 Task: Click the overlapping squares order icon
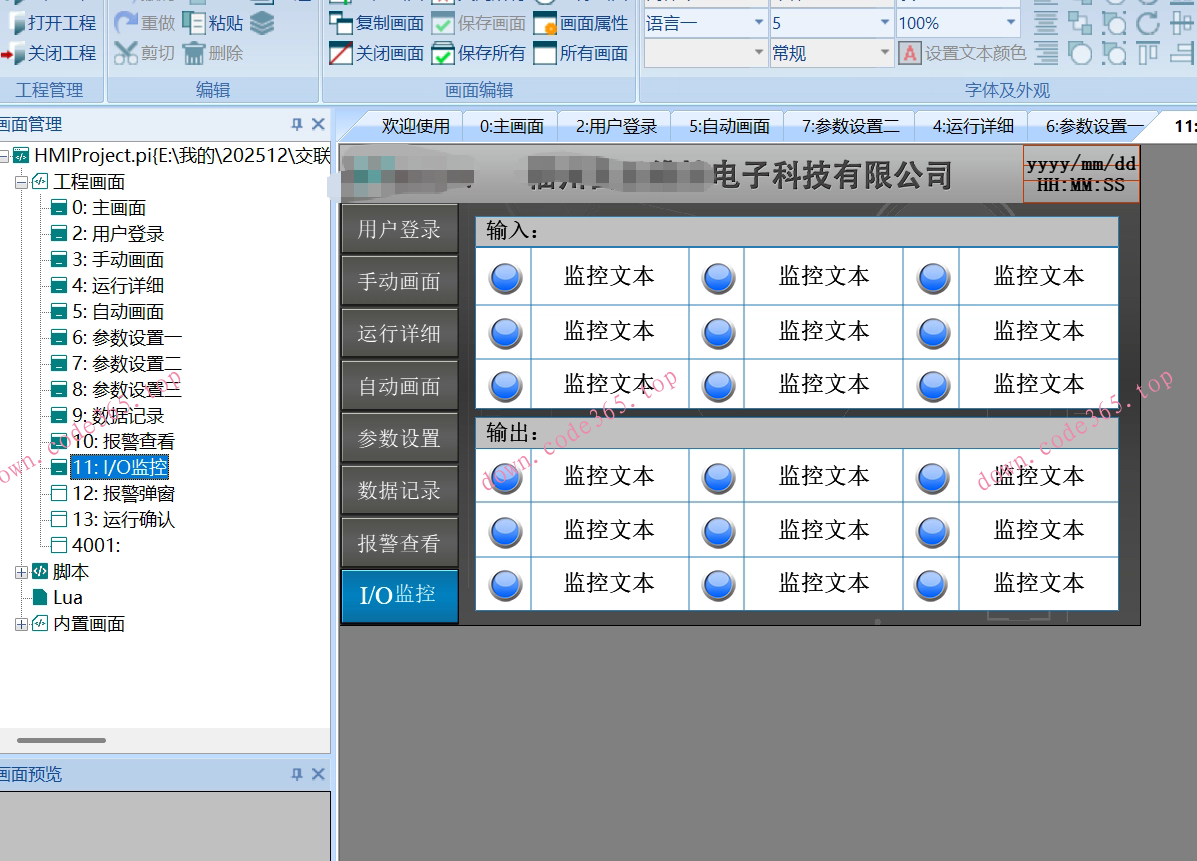[1079, 23]
